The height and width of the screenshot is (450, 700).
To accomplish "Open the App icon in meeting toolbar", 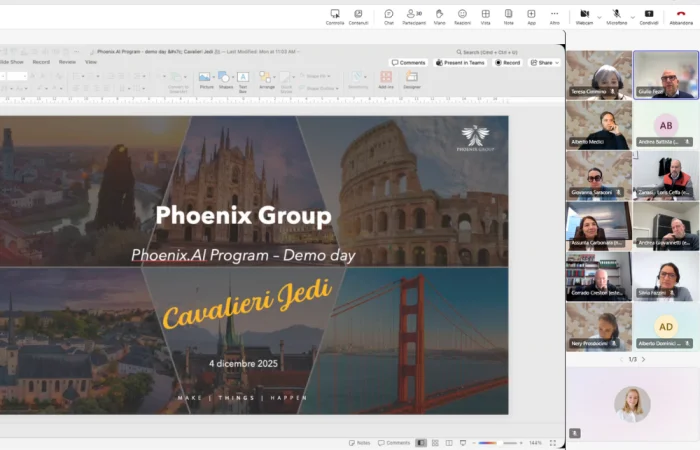I will [532, 15].
